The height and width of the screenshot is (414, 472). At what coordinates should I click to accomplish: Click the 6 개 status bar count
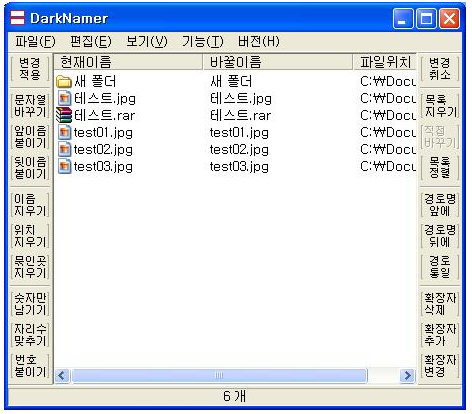tap(234, 396)
